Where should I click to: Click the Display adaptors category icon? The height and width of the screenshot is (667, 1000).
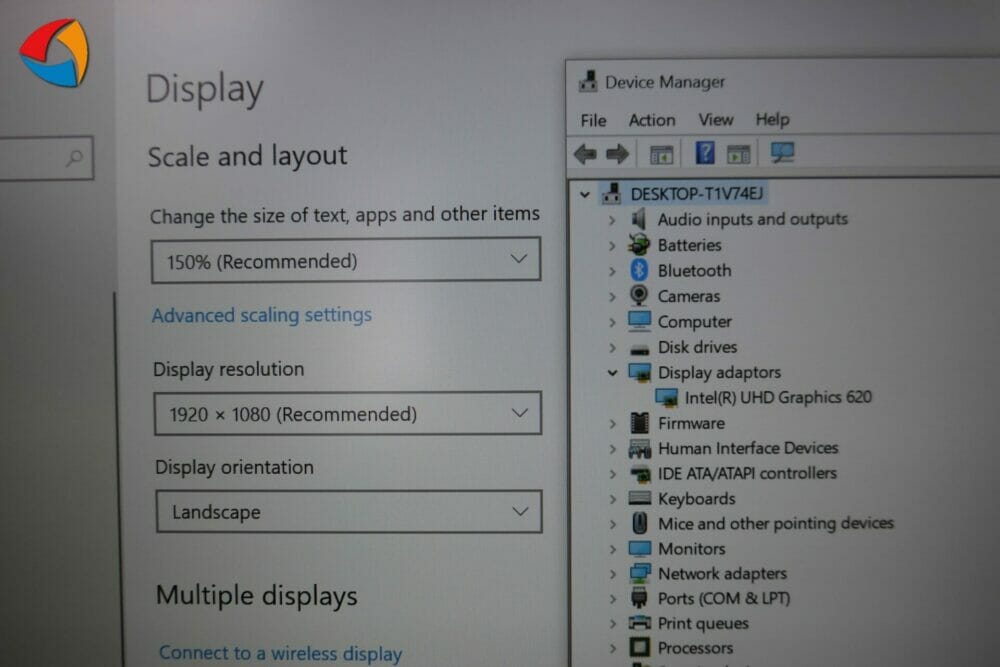(640, 372)
